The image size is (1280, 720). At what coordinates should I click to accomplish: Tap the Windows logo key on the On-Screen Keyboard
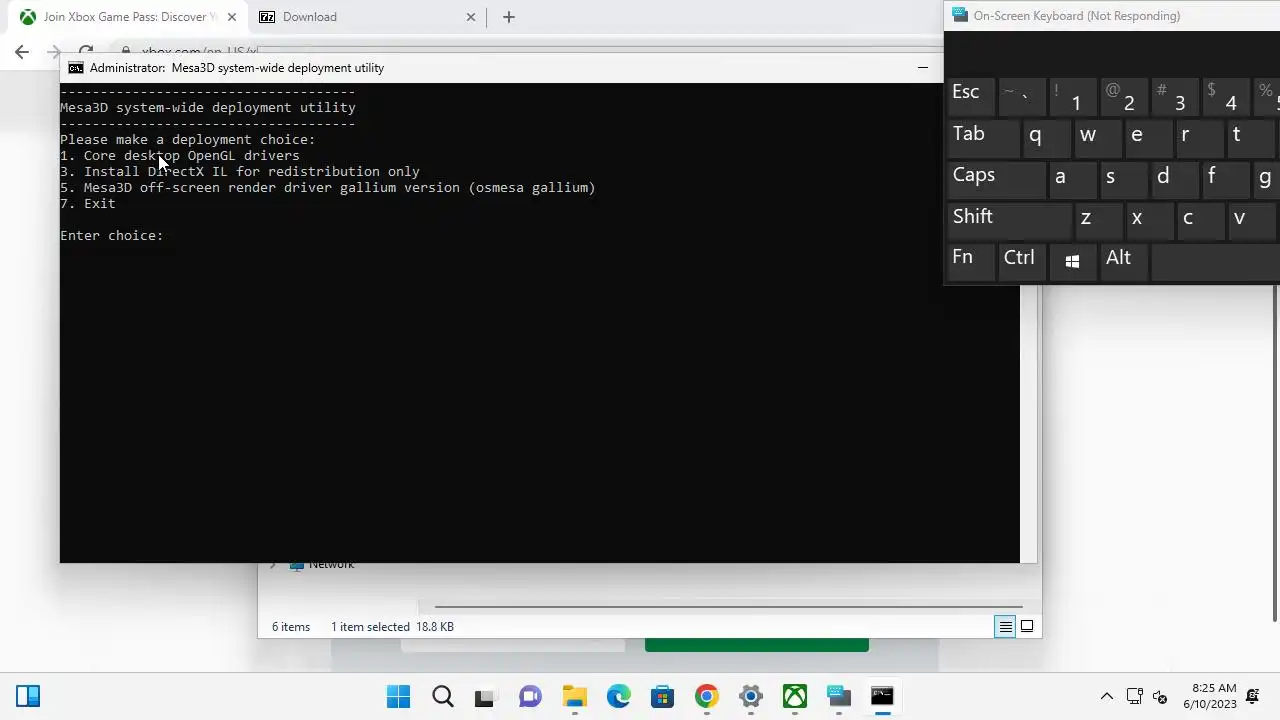1072,263
